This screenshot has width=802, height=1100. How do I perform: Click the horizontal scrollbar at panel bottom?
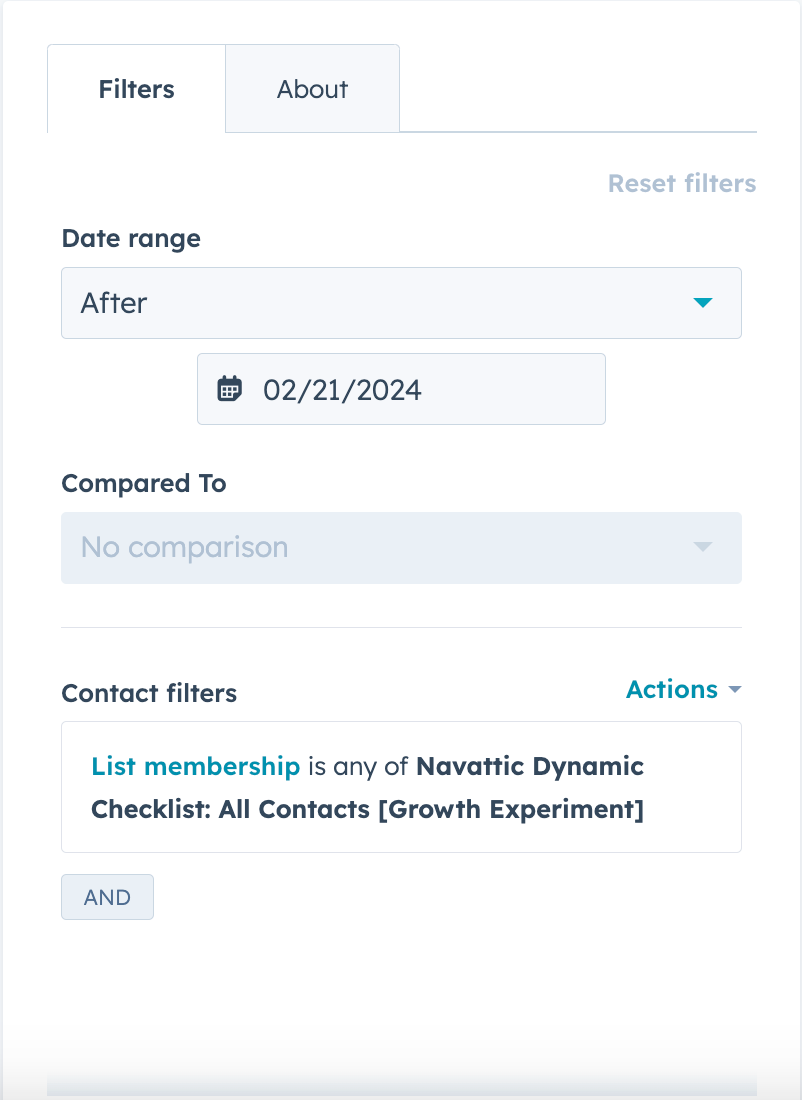[x=401, y=1087]
